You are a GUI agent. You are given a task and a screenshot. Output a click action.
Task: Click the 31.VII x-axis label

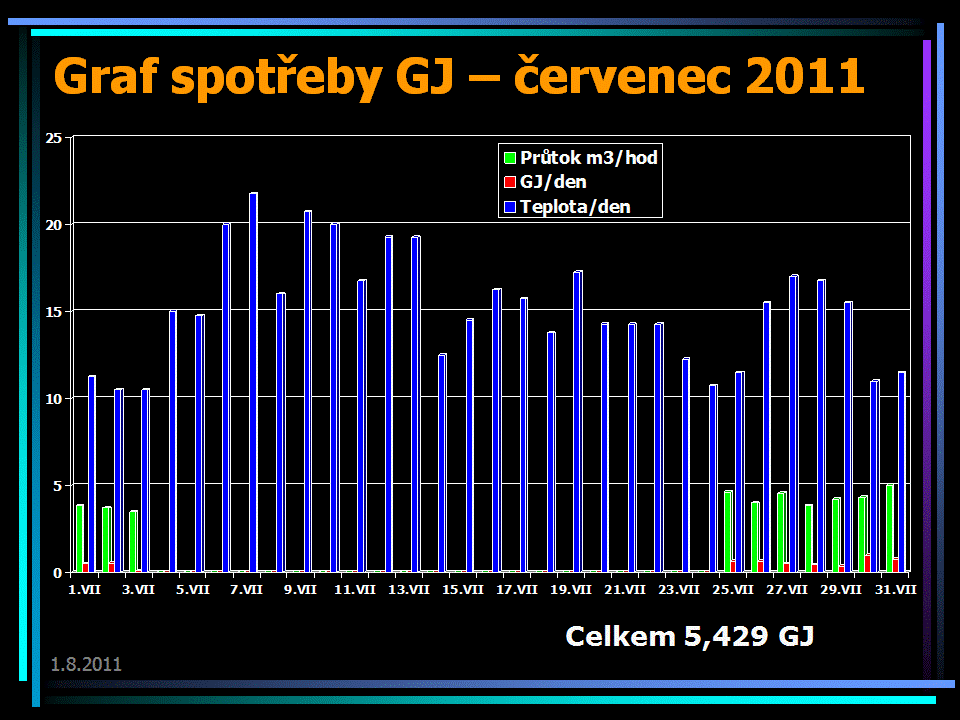point(895,590)
